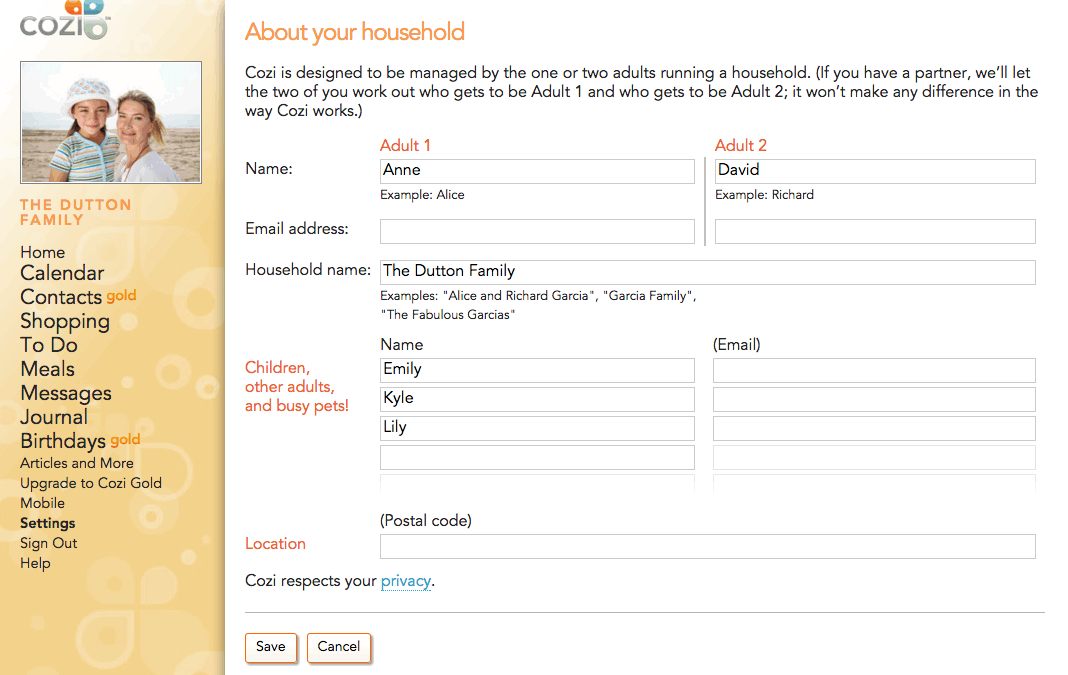1068x675 pixels.
Task: Click the 'Example: Richard' hint text
Action: pyautogui.click(x=764, y=195)
